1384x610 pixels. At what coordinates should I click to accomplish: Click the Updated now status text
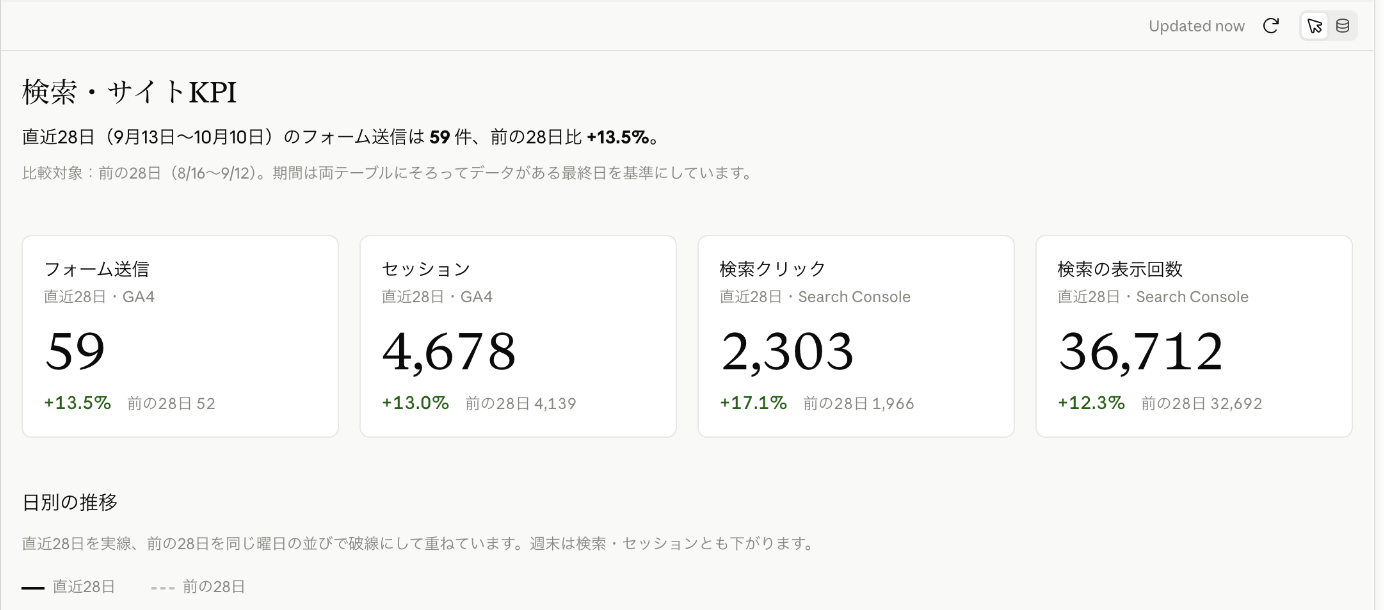coord(1196,26)
